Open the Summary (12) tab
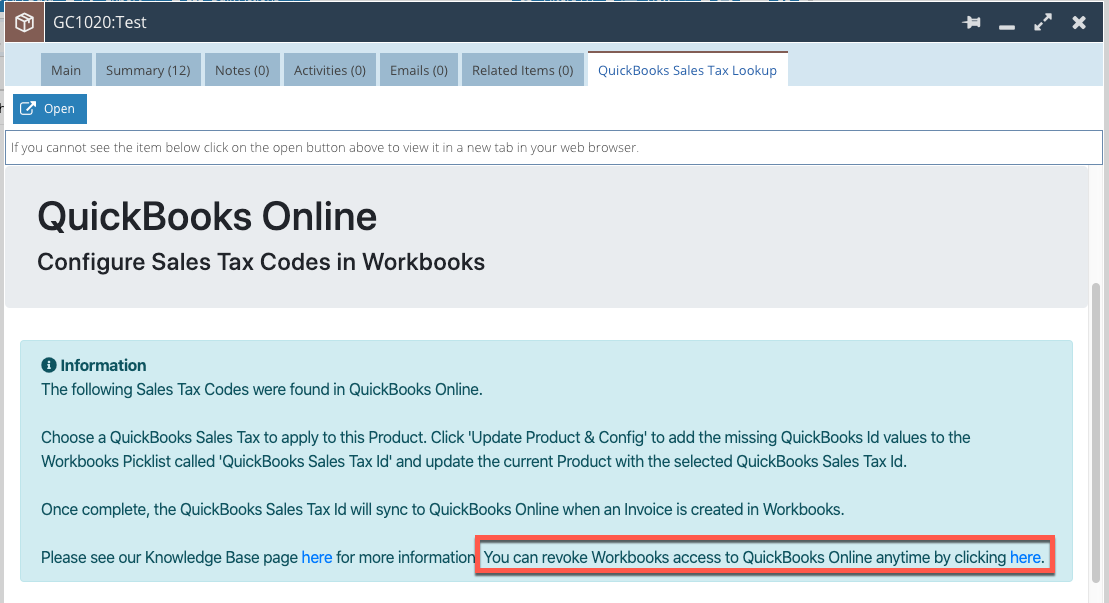The height and width of the screenshot is (603, 1109). (x=148, y=70)
